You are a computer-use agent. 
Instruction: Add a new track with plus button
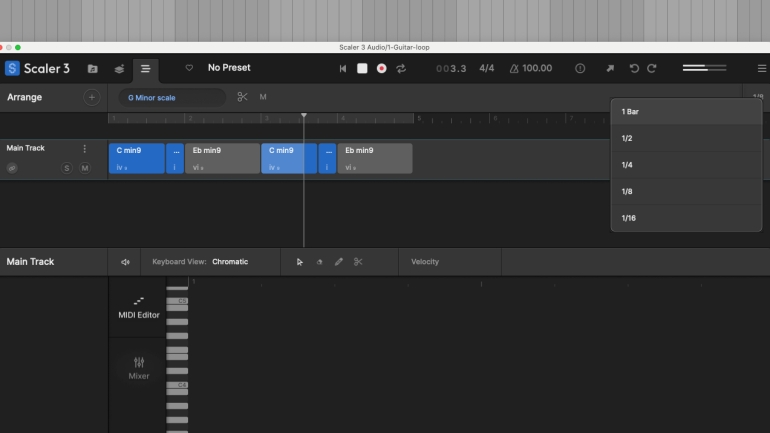coord(91,97)
